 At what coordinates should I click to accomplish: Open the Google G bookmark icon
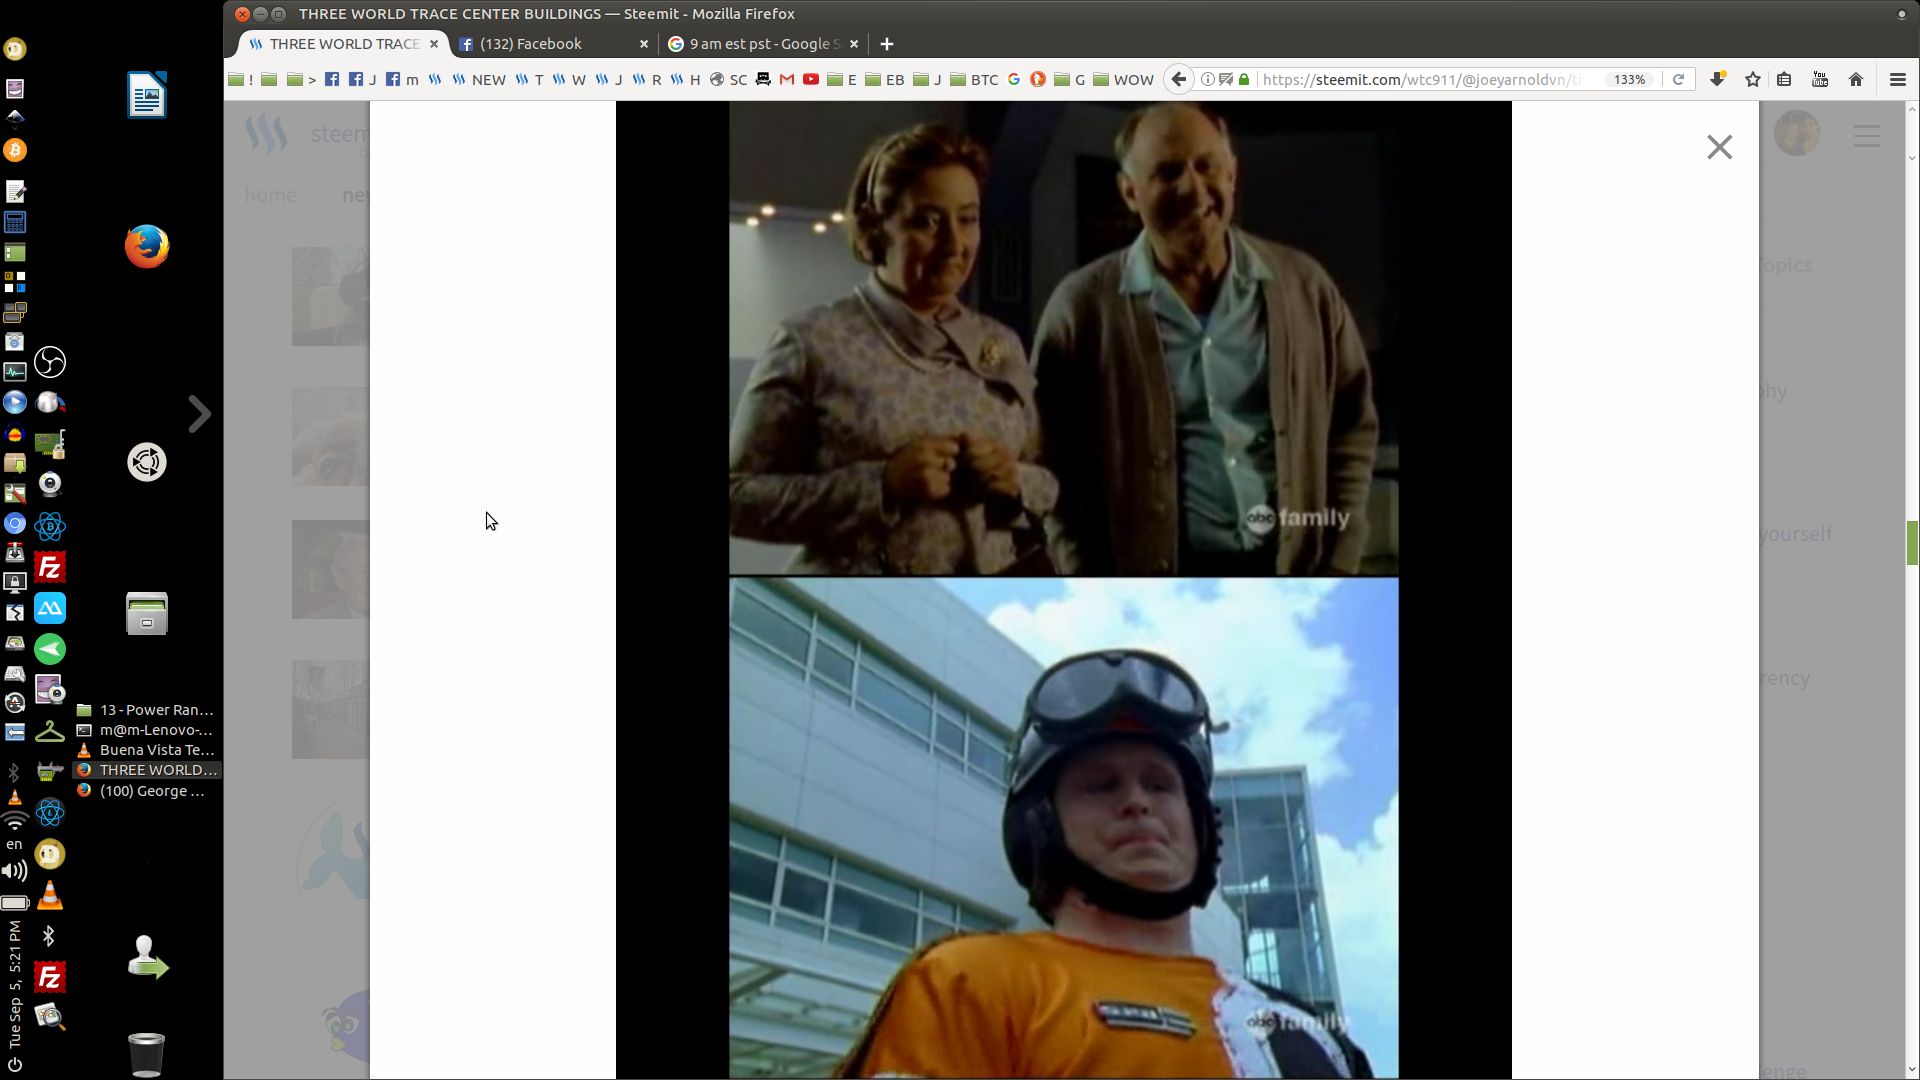(1014, 80)
